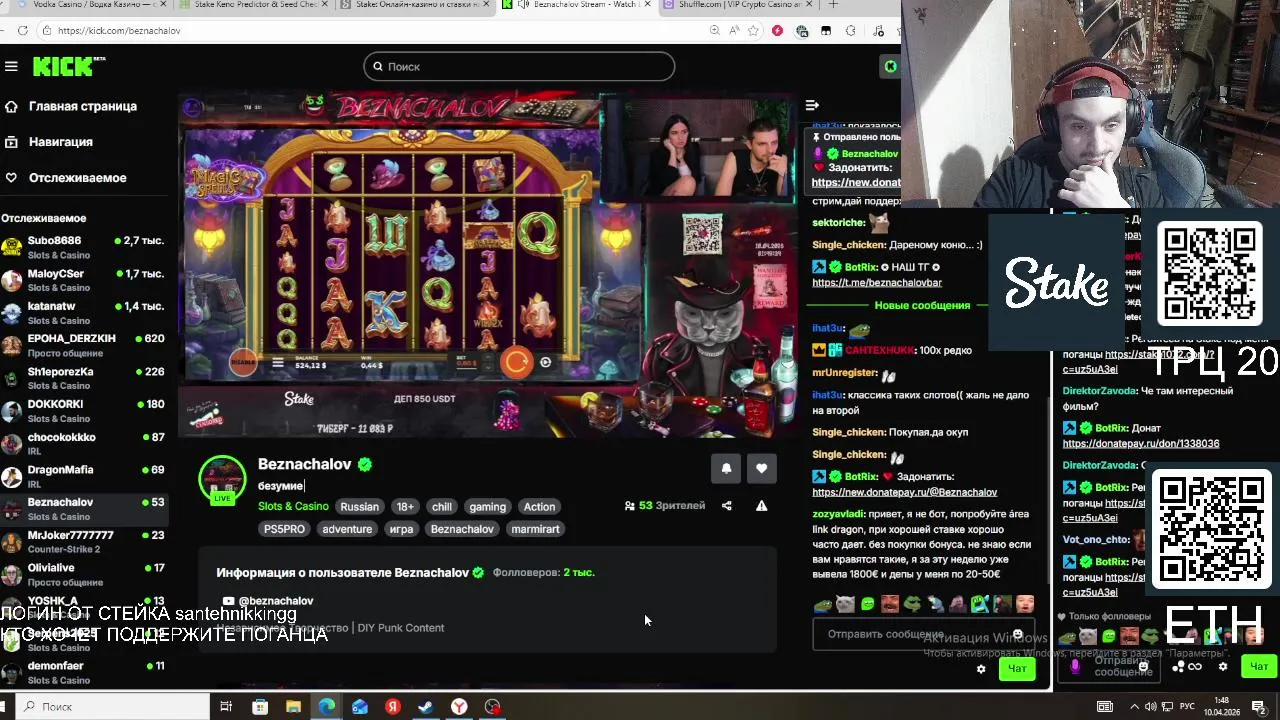Open Steam from taskbar

pyautogui.click(x=425, y=707)
